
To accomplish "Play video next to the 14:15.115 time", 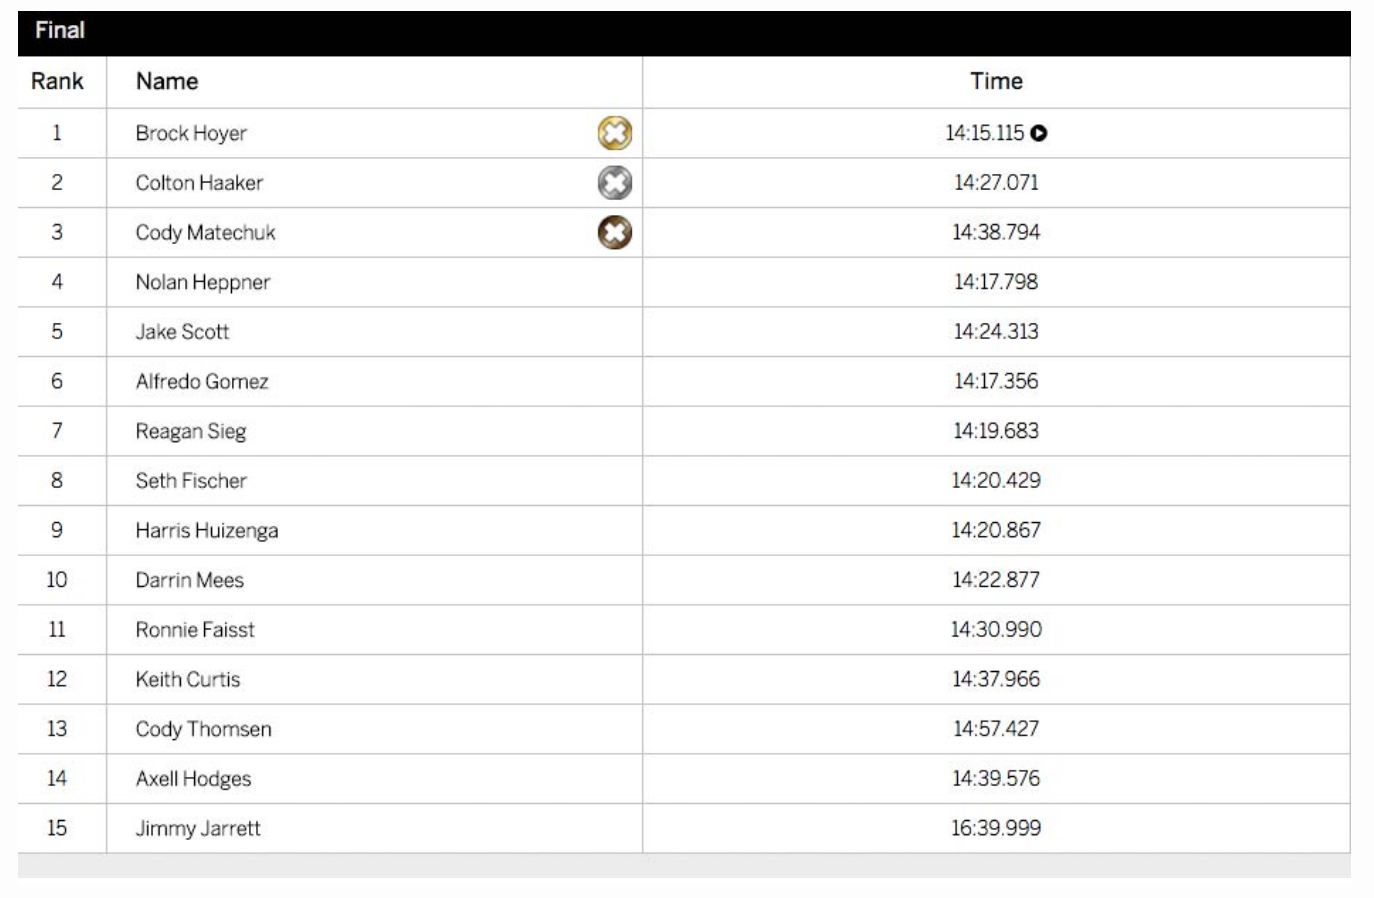I will coord(1039,133).
